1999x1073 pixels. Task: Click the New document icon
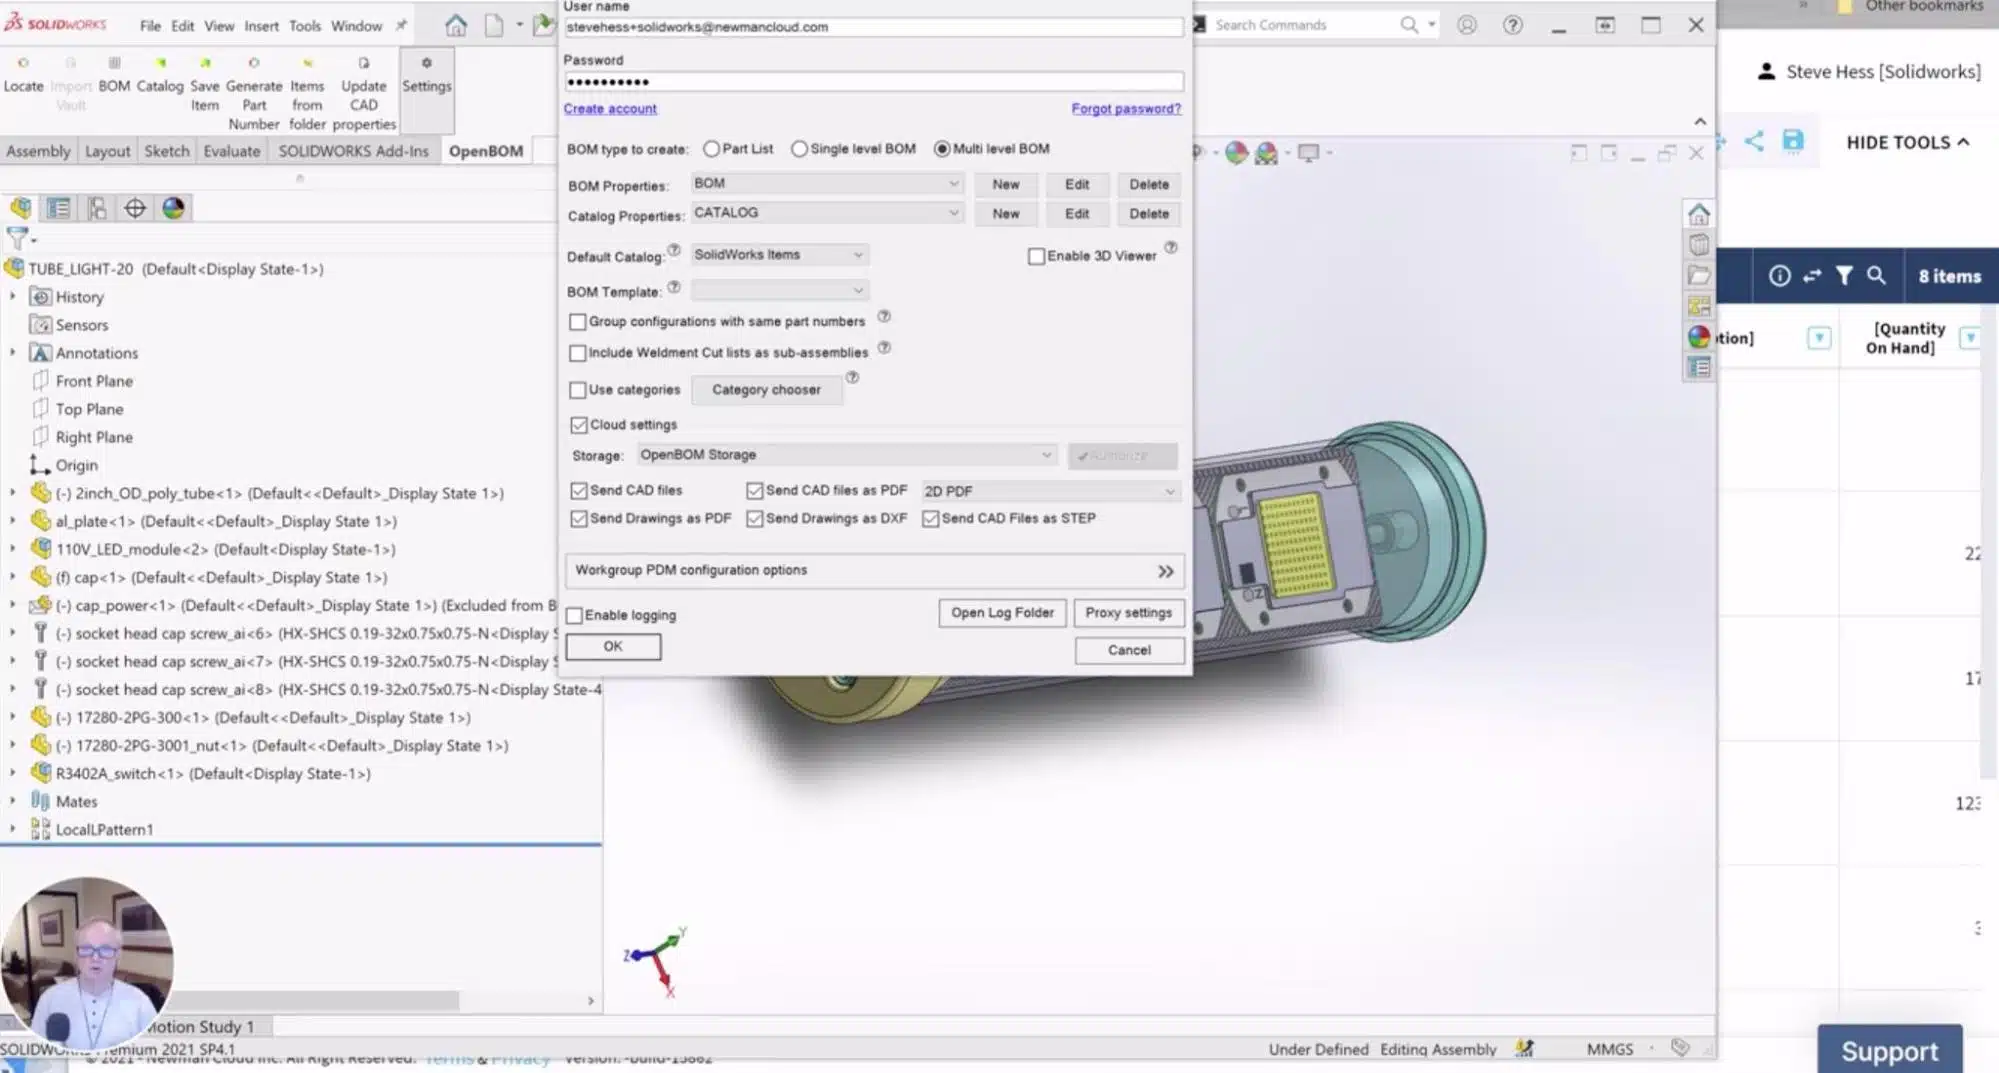[x=494, y=25]
